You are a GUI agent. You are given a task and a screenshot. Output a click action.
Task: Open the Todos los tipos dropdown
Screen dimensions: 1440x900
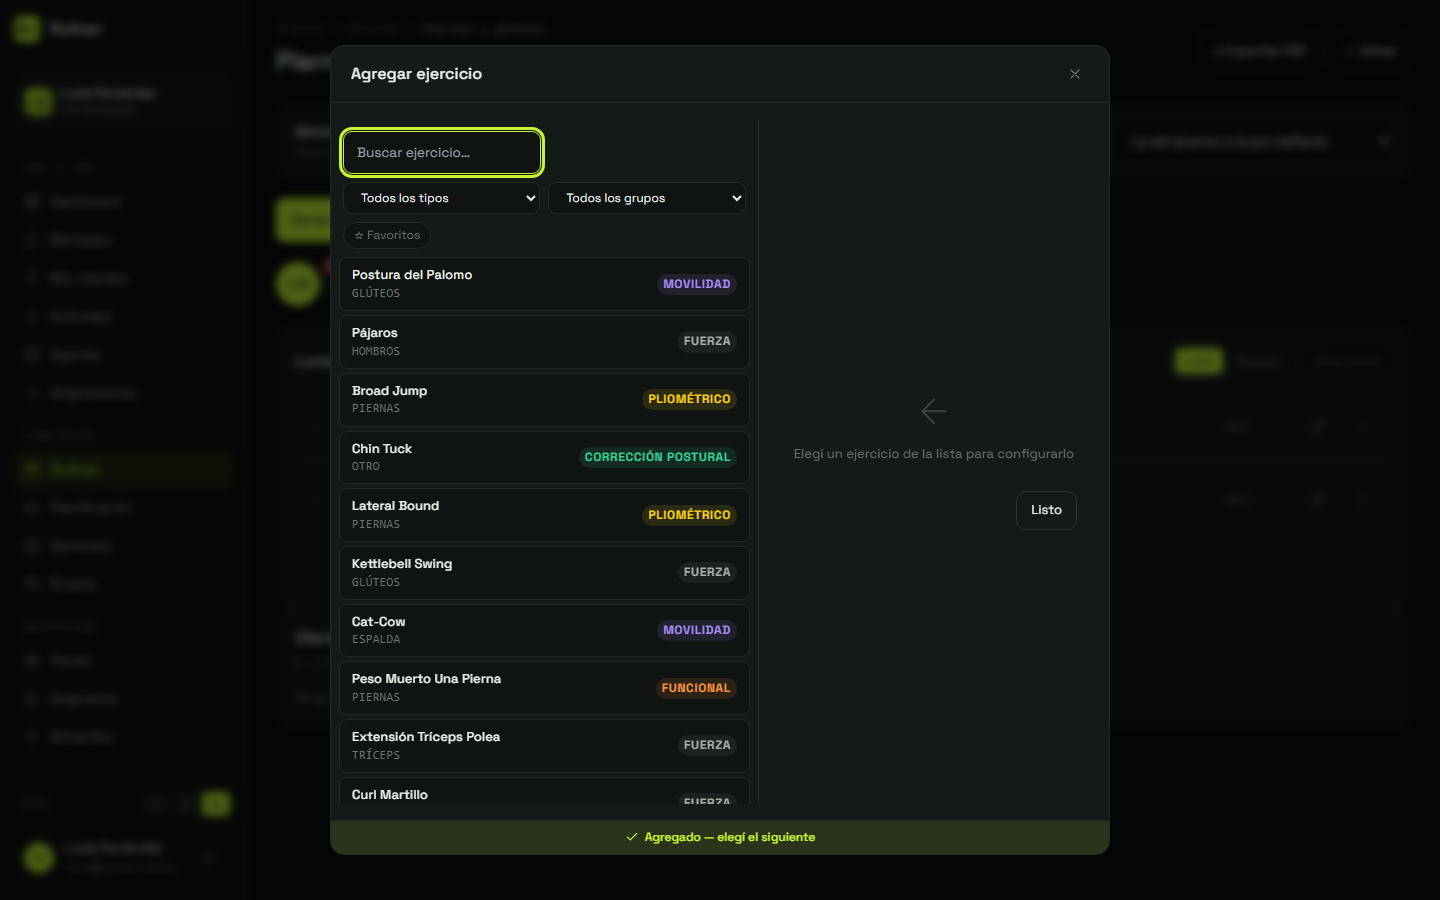tap(442, 198)
